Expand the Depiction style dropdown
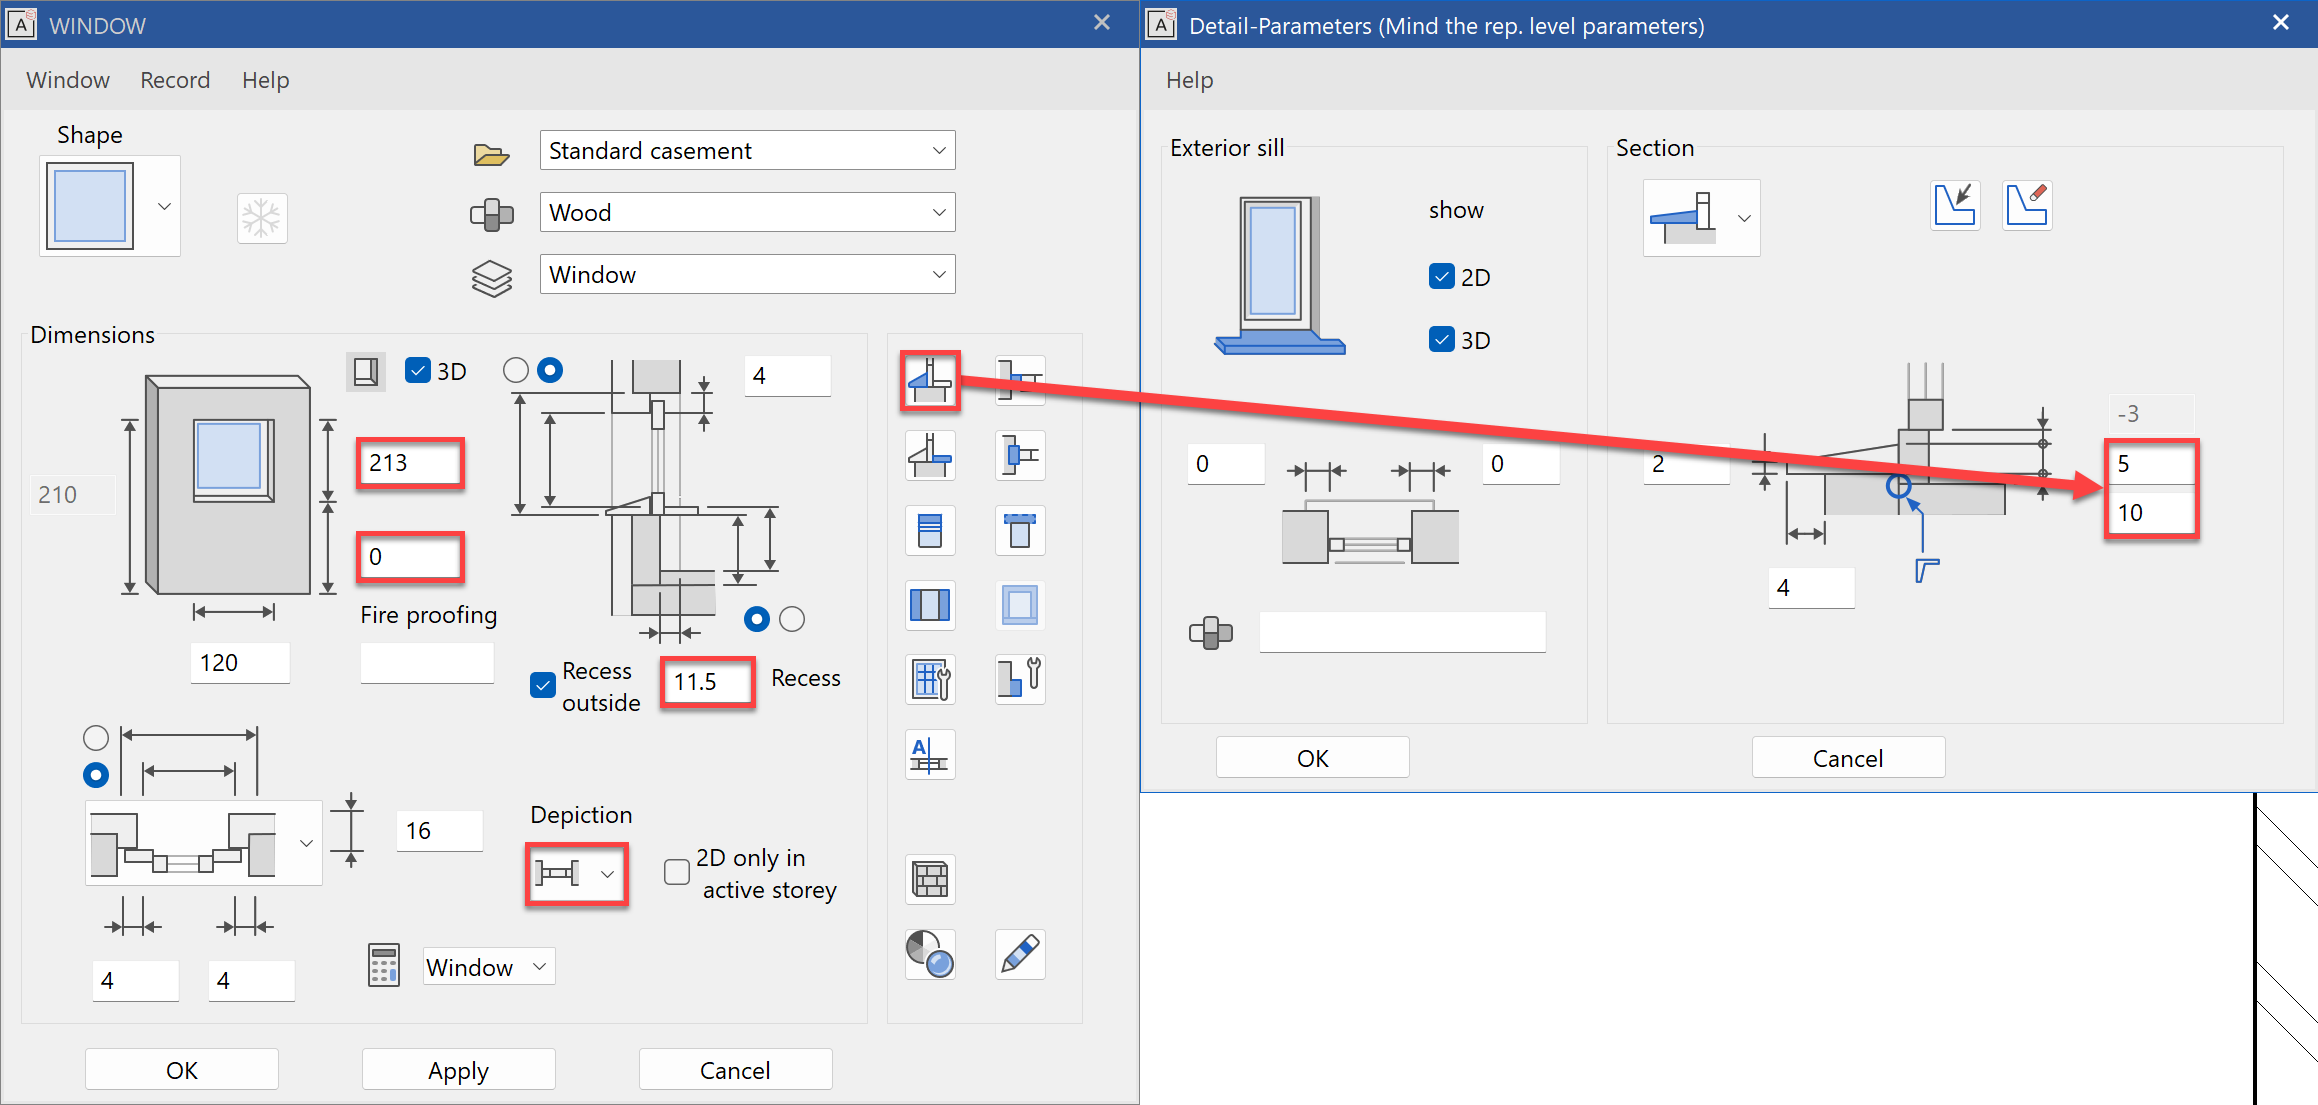Image resolution: width=2318 pixels, height=1105 pixels. click(x=606, y=874)
